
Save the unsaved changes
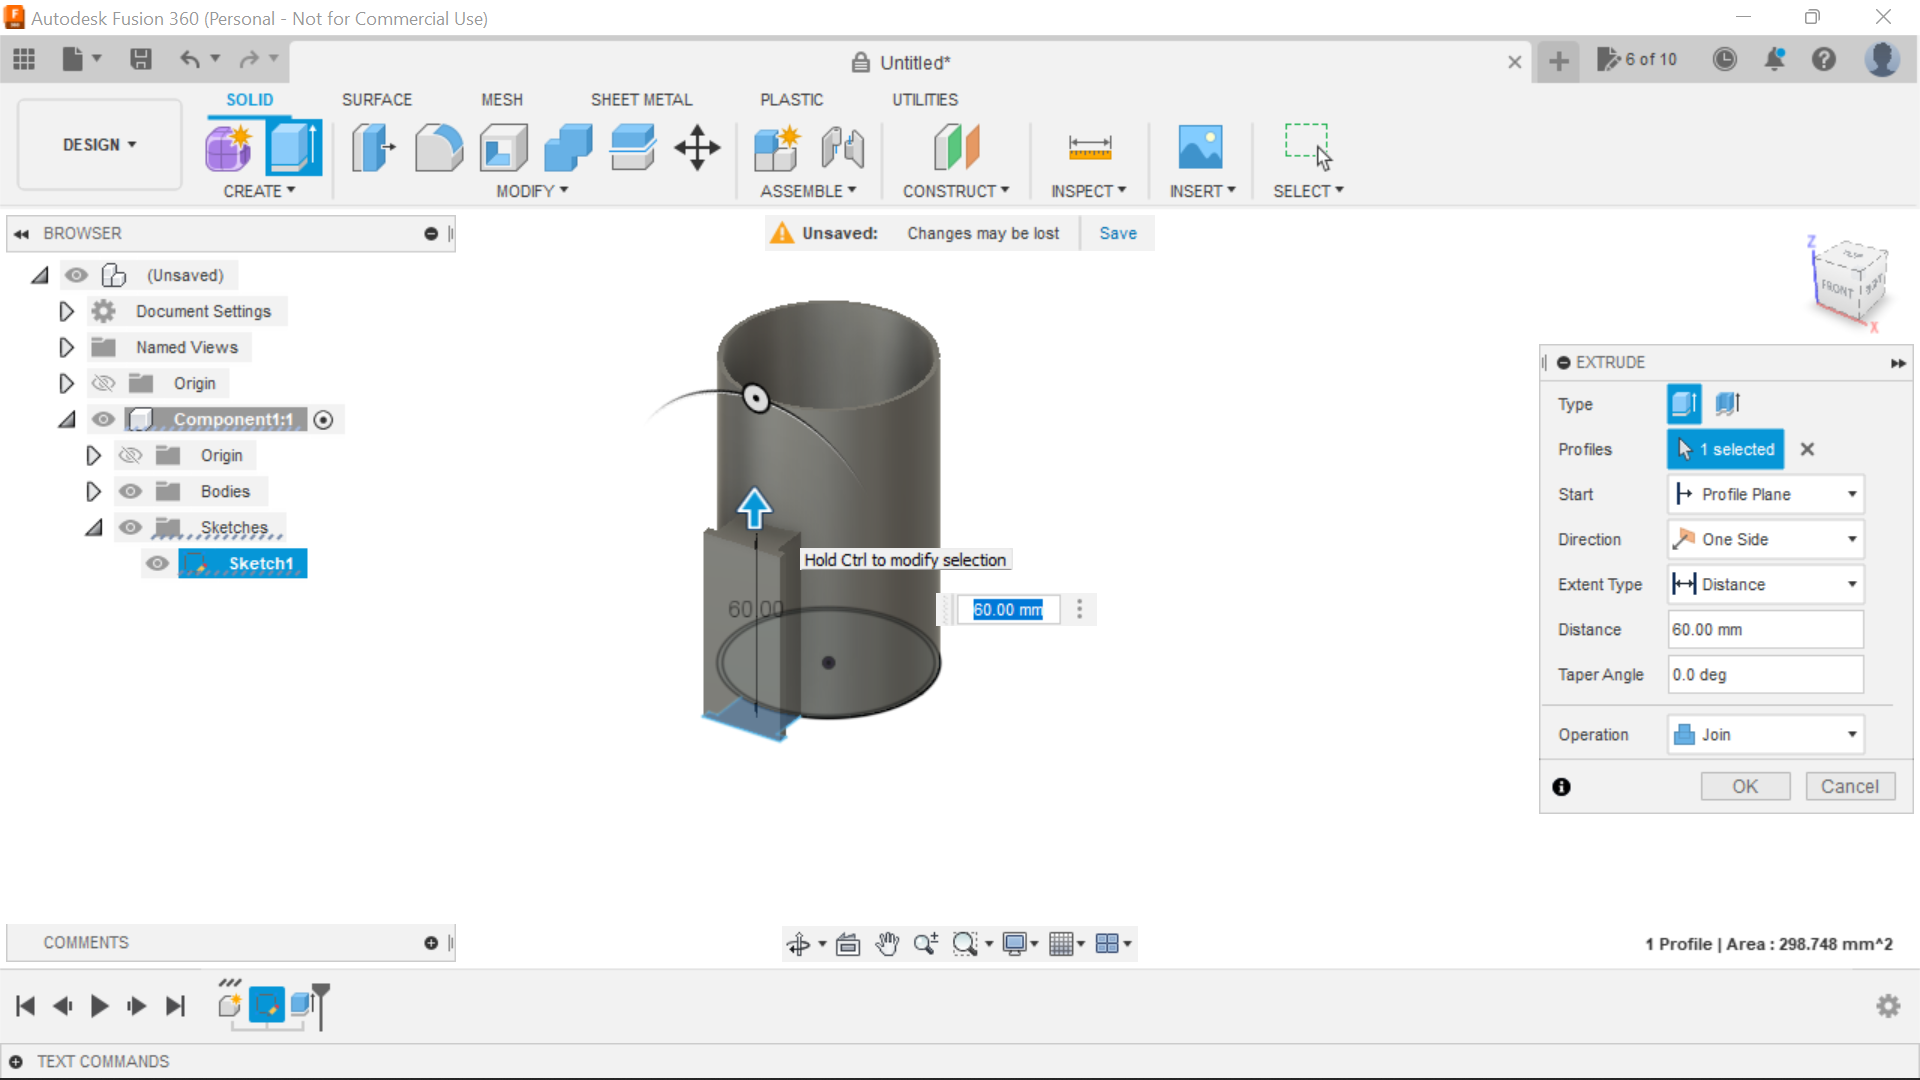point(1117,233)
